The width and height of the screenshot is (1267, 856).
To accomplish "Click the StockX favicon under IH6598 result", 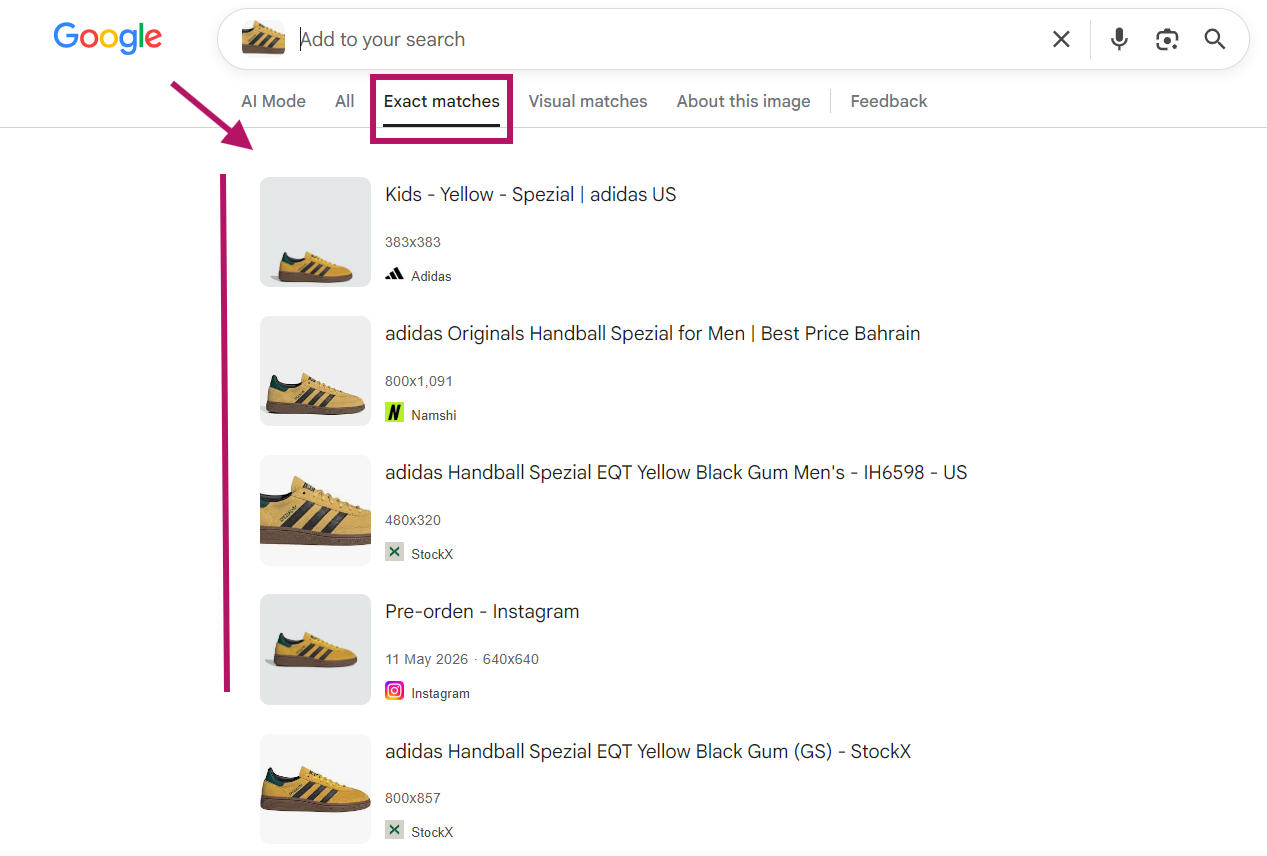I will tap(394, 551).
